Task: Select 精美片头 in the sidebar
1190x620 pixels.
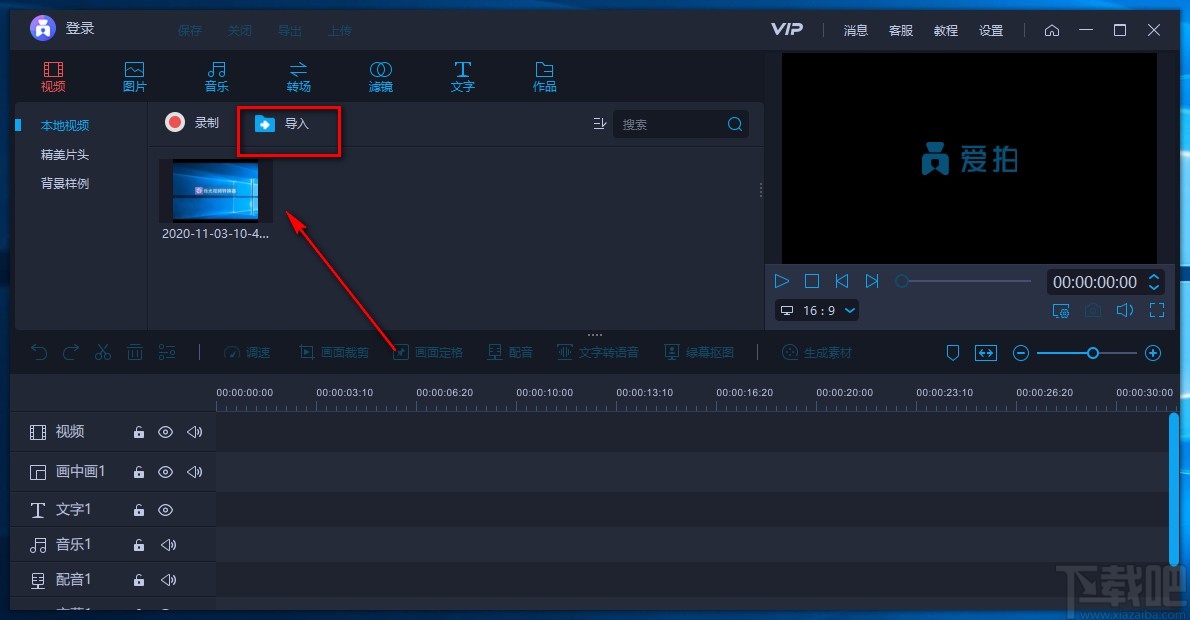Action: (x=65, y=154)
